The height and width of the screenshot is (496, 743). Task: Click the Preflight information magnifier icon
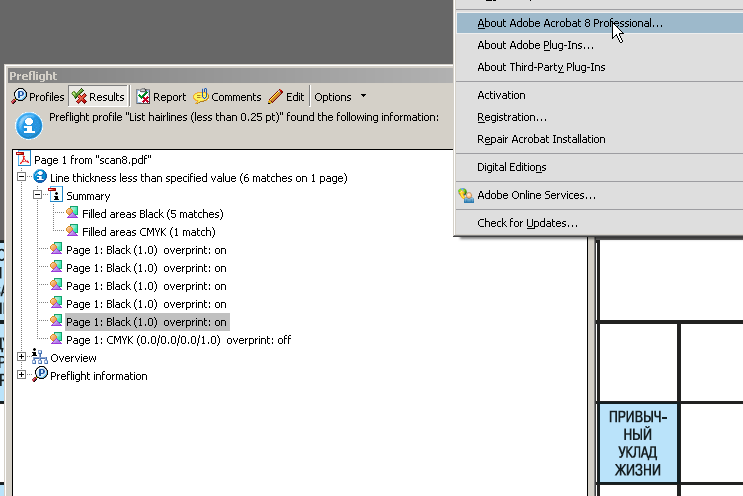coord(40,374)
